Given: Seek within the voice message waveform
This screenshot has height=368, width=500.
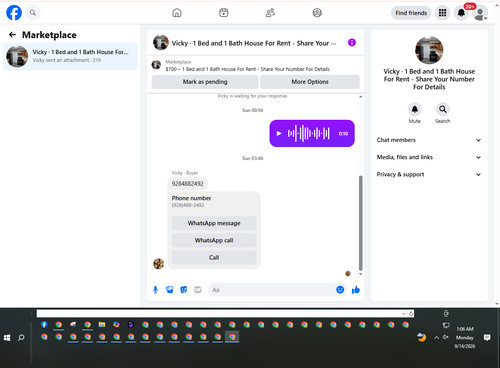Looking at the screenshot, I should coord(309,133).
